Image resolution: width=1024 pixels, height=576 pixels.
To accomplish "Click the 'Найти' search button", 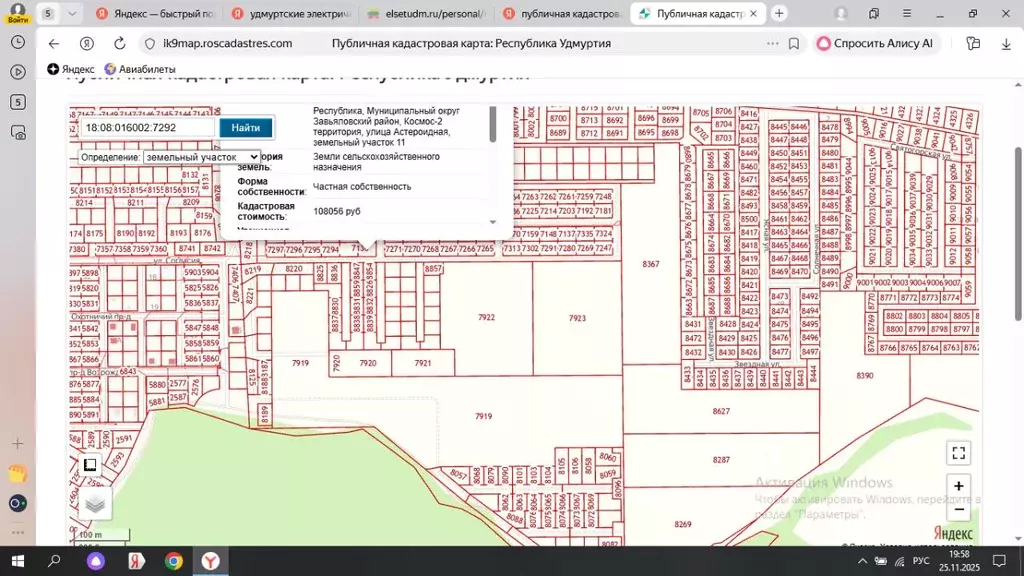I will [x=245, y=128].
